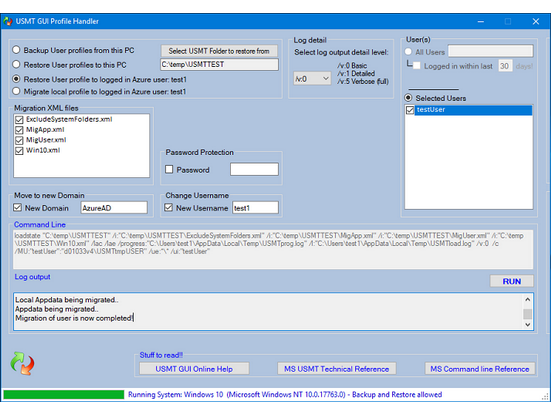Image resolution: width=551 pixels, height=415 pixels.
Task: Uncheck Win10.xml migration file
Action: 19,151
